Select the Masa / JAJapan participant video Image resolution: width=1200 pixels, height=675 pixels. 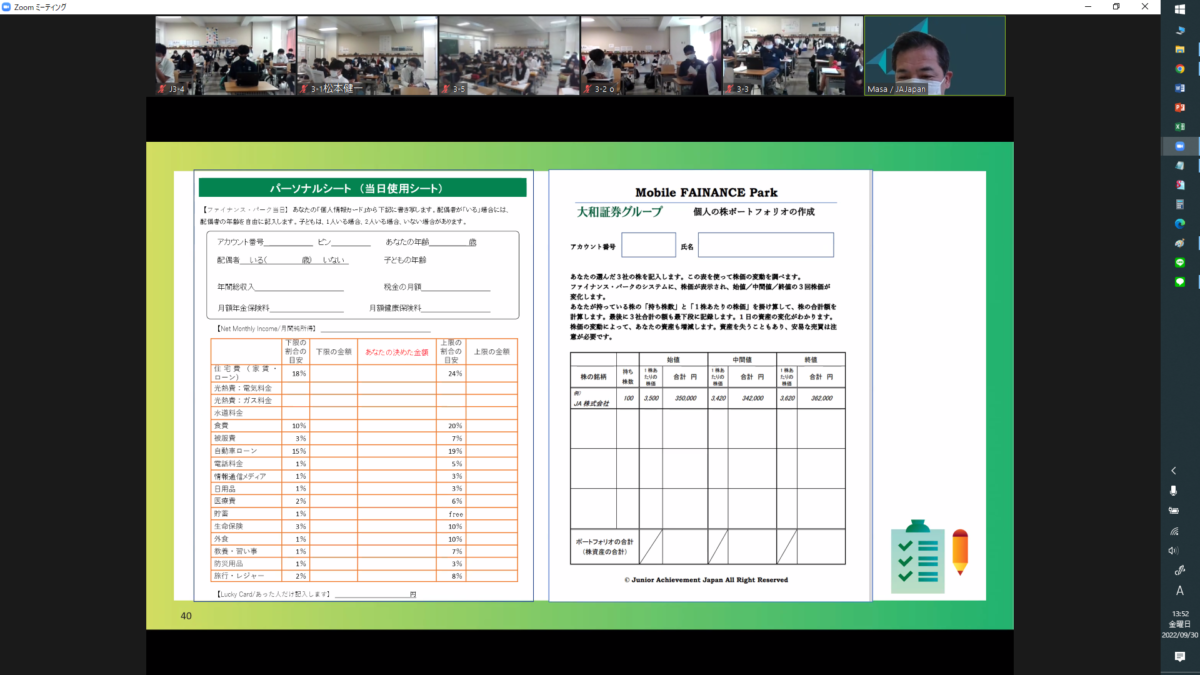click(935, 55)
